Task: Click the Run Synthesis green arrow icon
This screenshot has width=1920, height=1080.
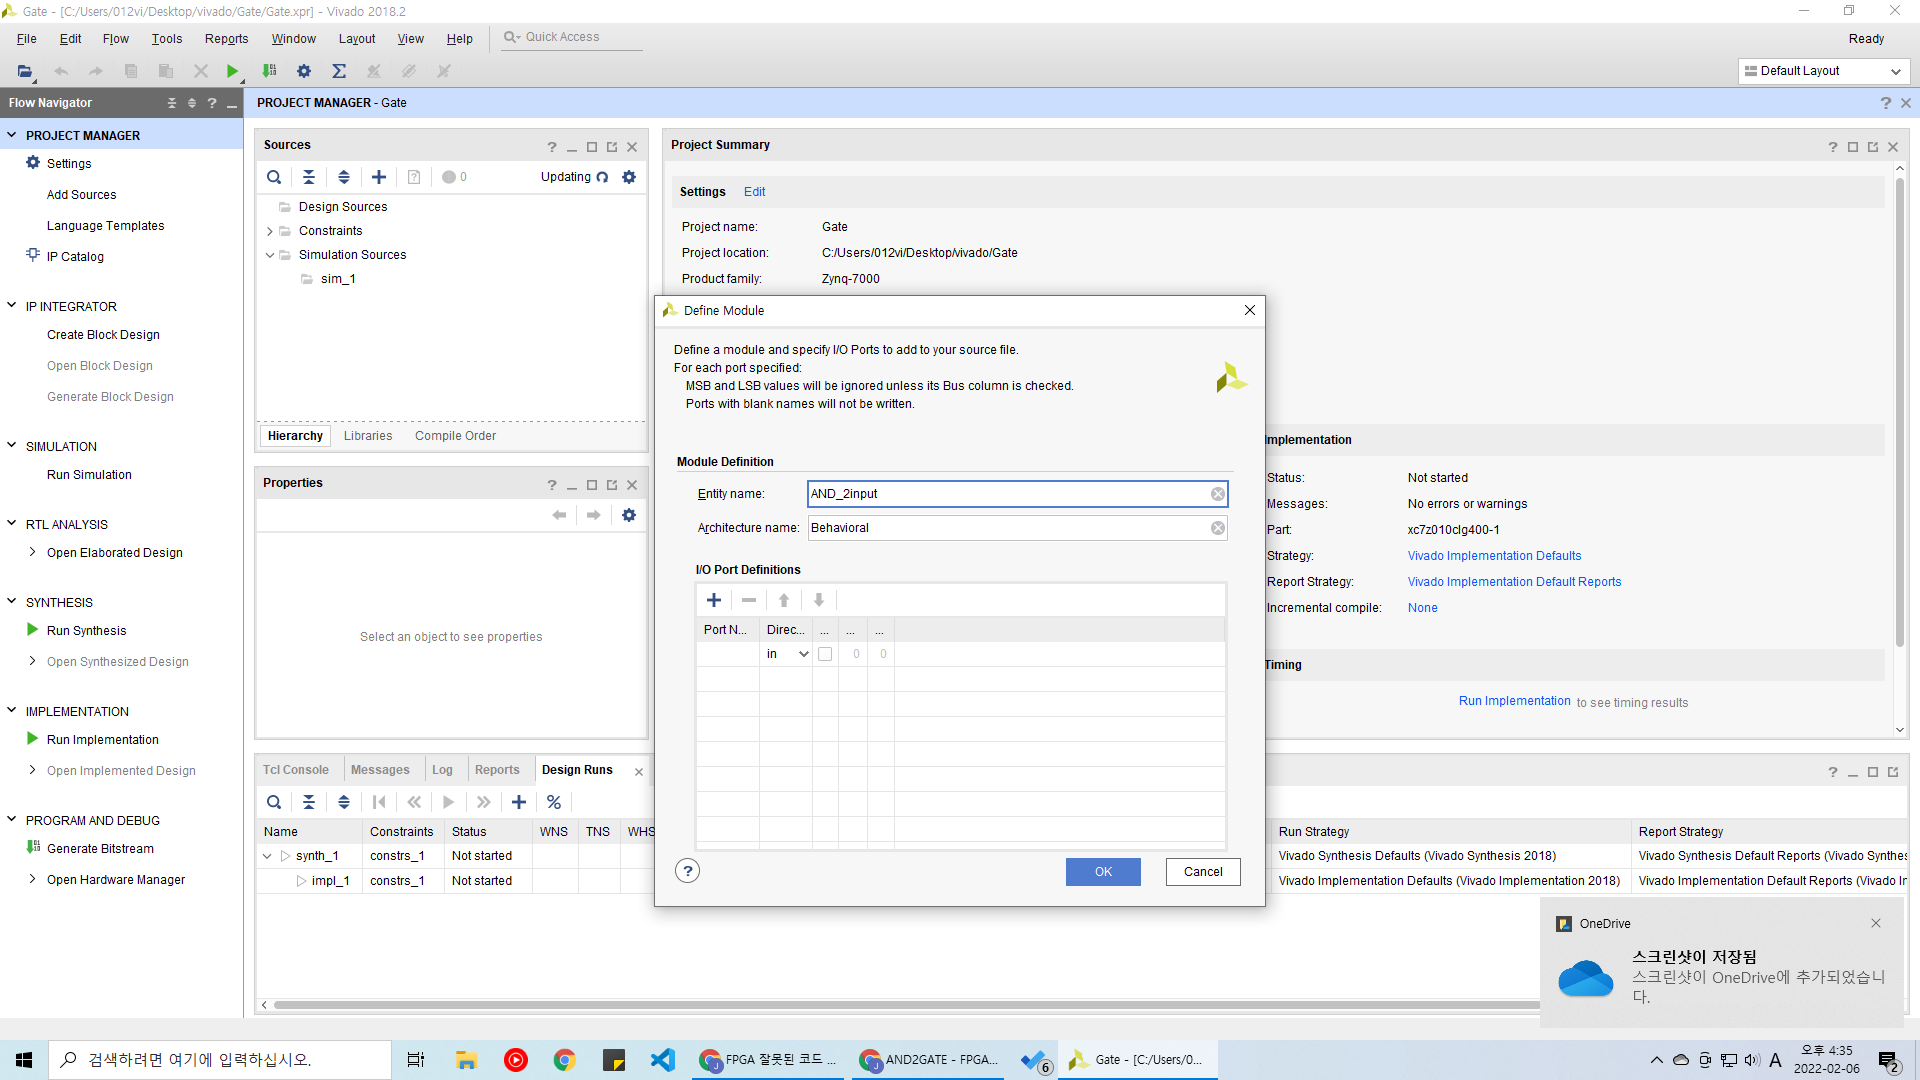Action: tap(33, 630)
